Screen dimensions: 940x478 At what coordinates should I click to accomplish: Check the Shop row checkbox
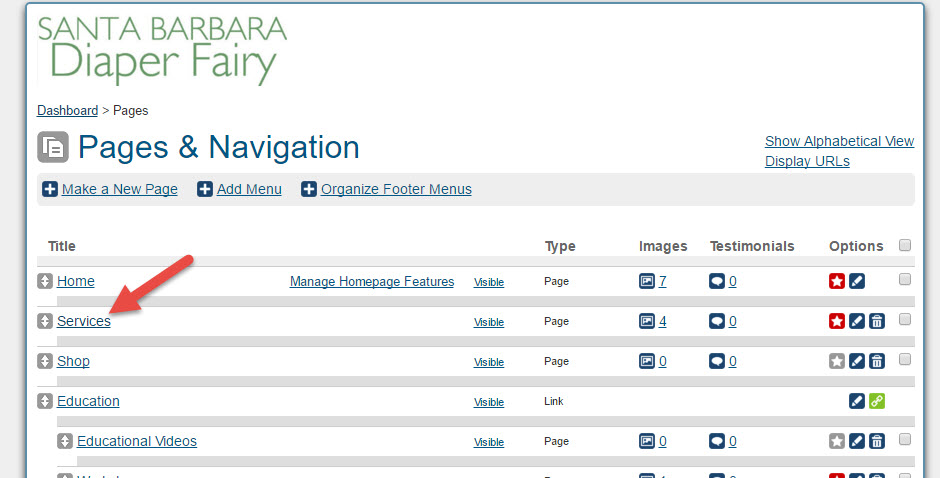click(905, 359)
